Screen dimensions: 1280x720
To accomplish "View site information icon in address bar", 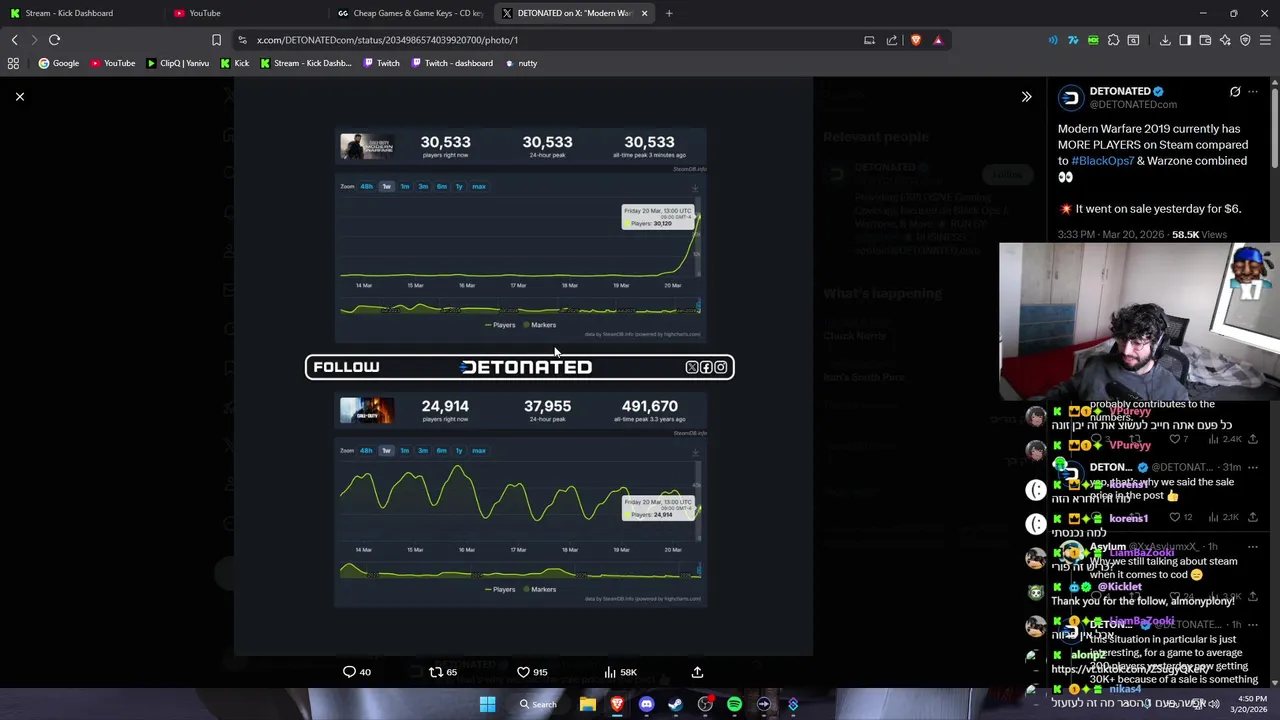I will [242, 40].
